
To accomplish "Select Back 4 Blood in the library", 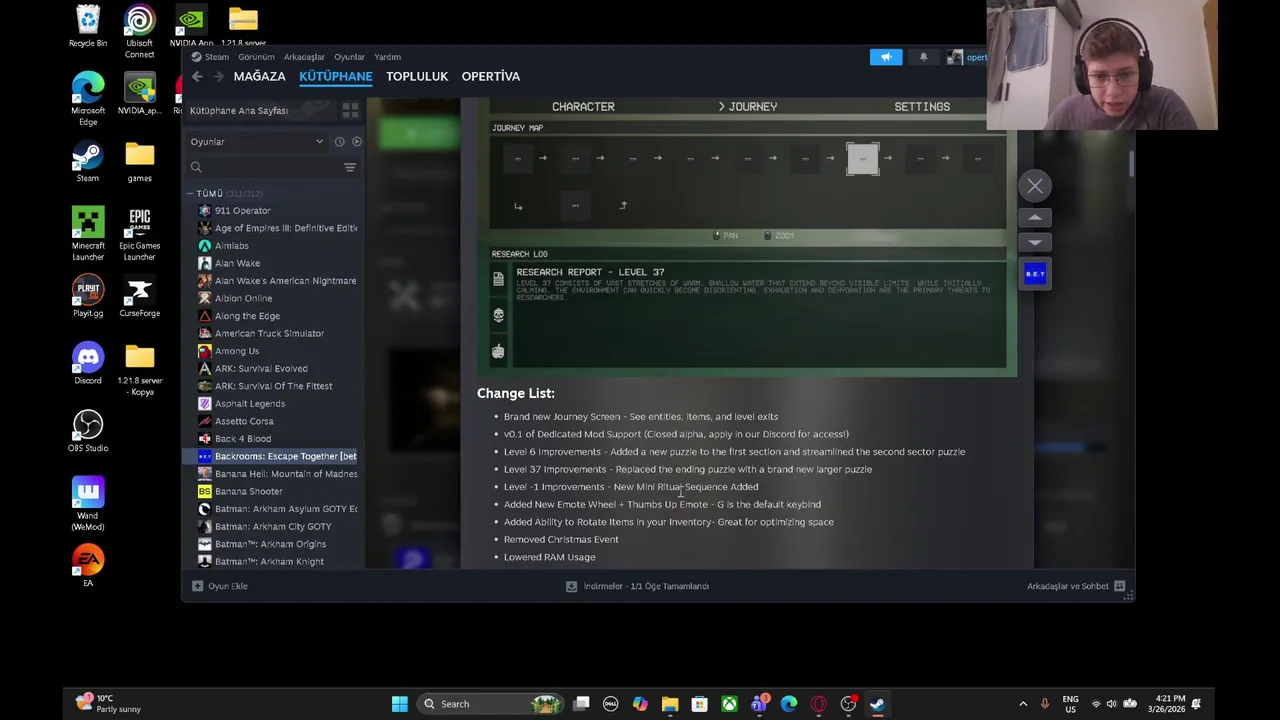I will pyautogui.click(x=242, y=438).
